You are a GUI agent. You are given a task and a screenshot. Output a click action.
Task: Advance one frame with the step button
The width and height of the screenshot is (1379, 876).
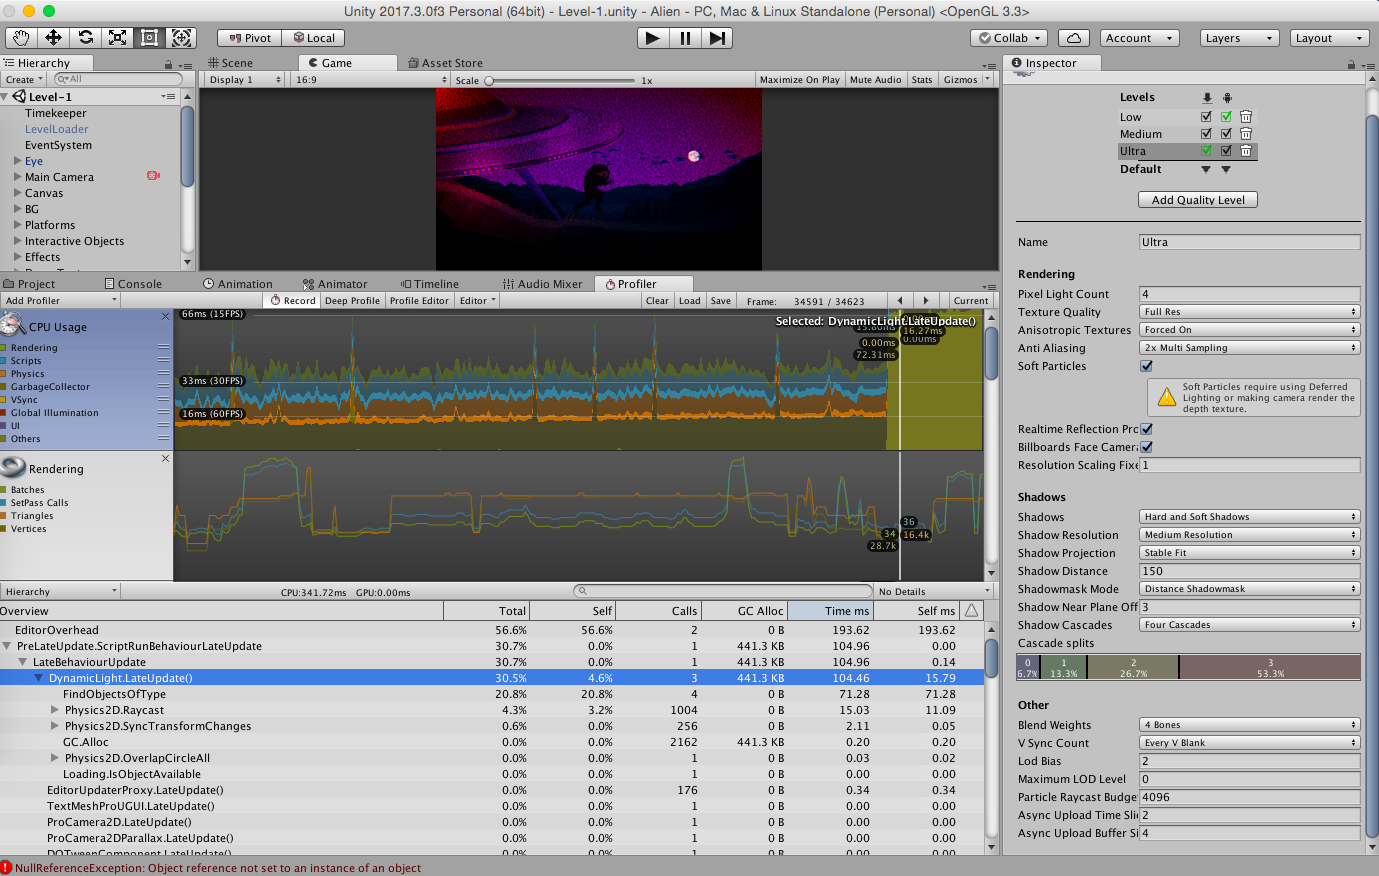tap(717, 38)
